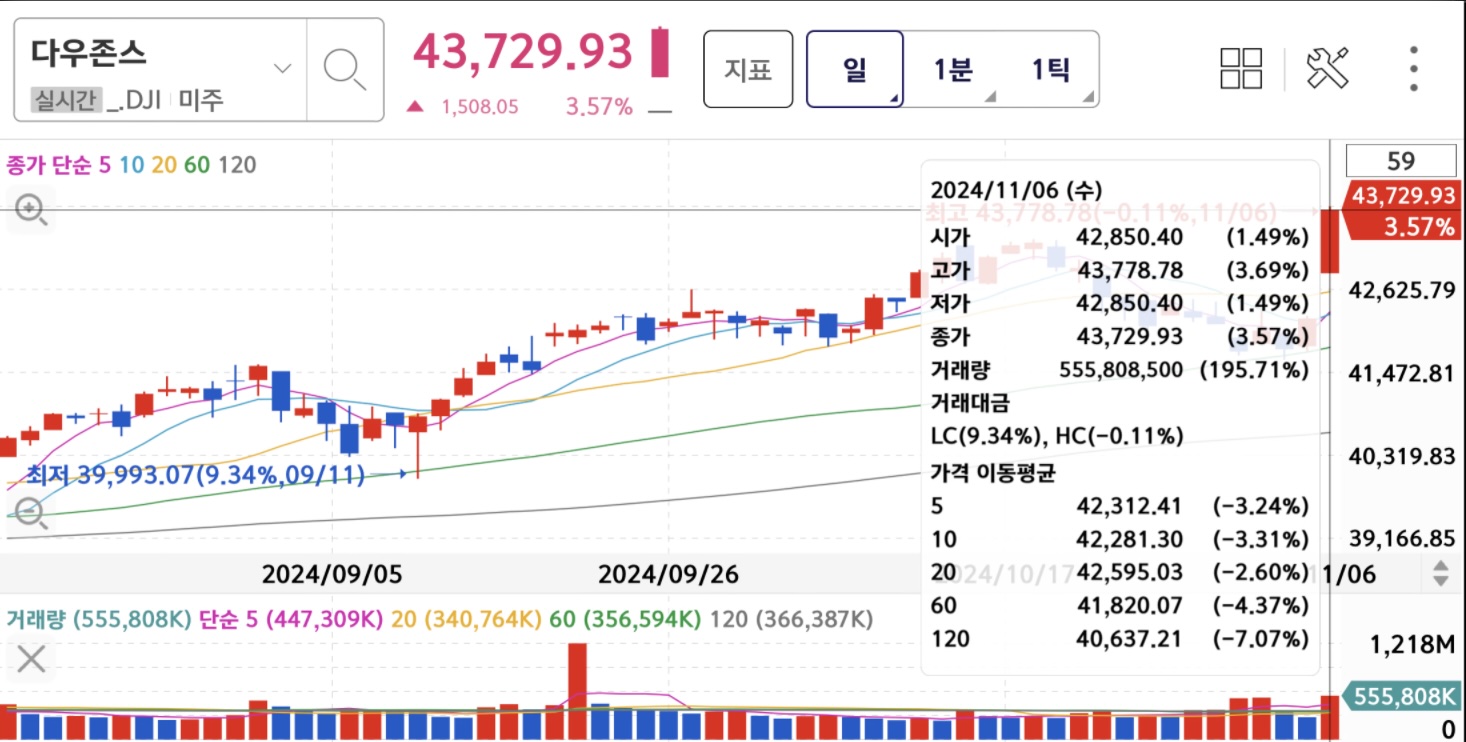Click the up-down stepper beside the date axis
Screen dimensions: 1466x742
point(1440,574)
